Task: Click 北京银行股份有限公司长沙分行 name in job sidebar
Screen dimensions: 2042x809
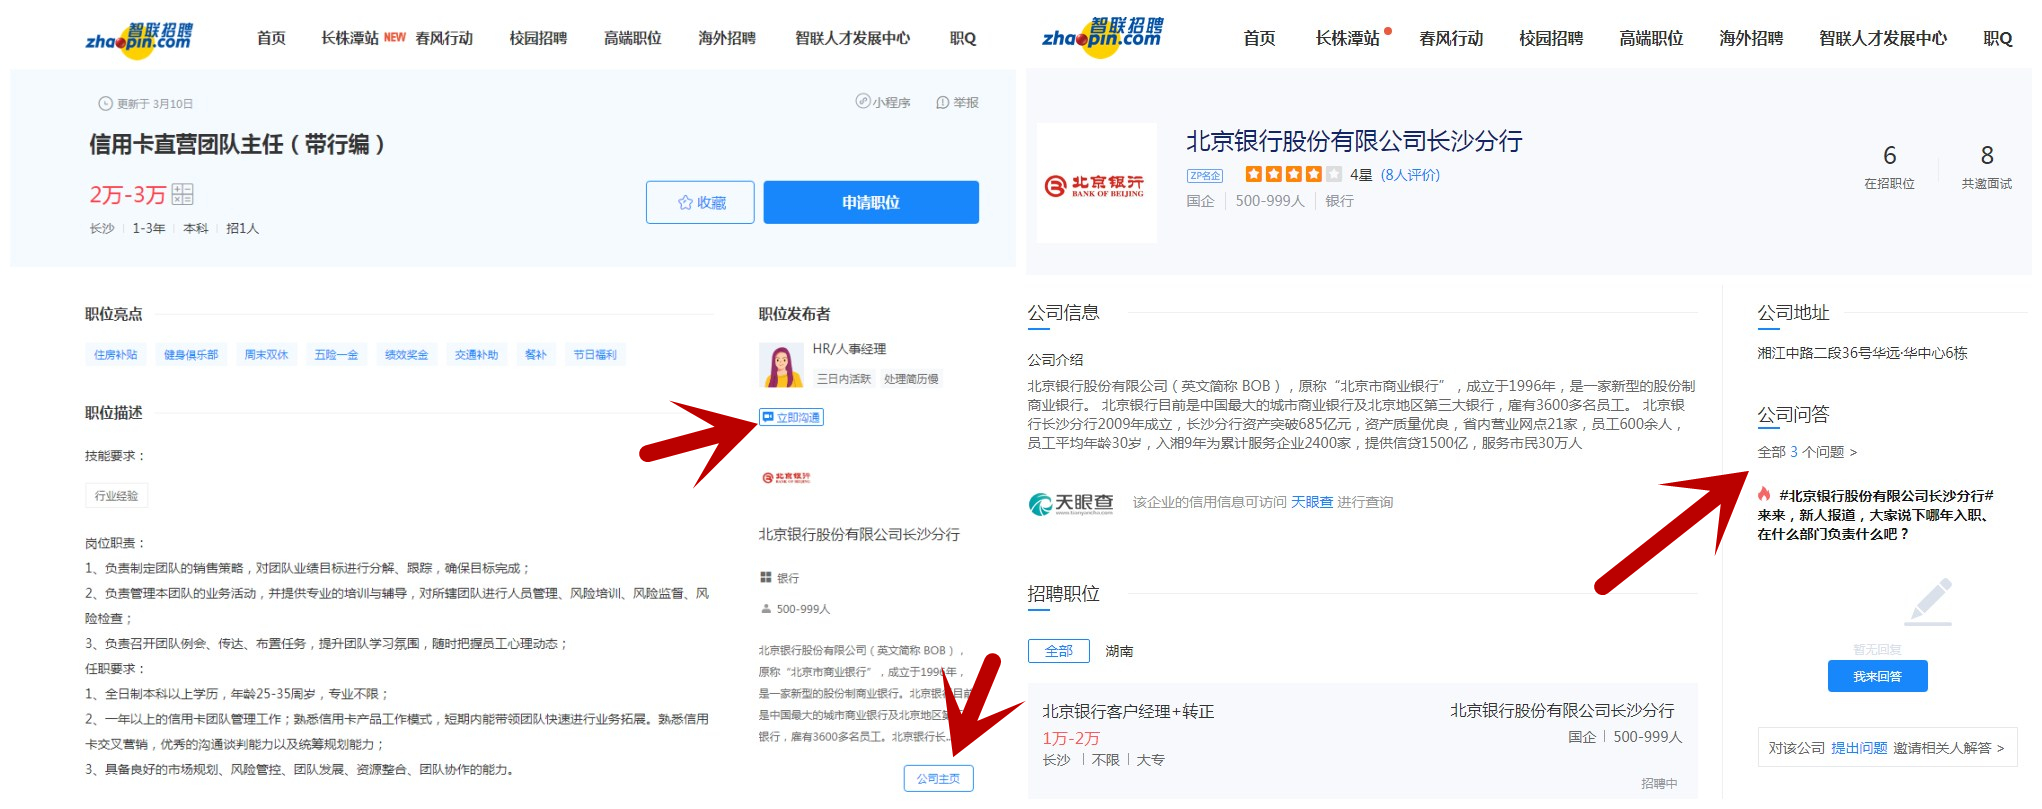Action: 859,534
